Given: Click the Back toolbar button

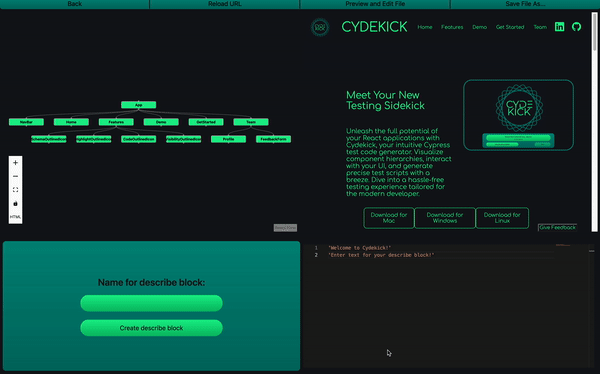Looking at the screenshot, I should 75,4.
